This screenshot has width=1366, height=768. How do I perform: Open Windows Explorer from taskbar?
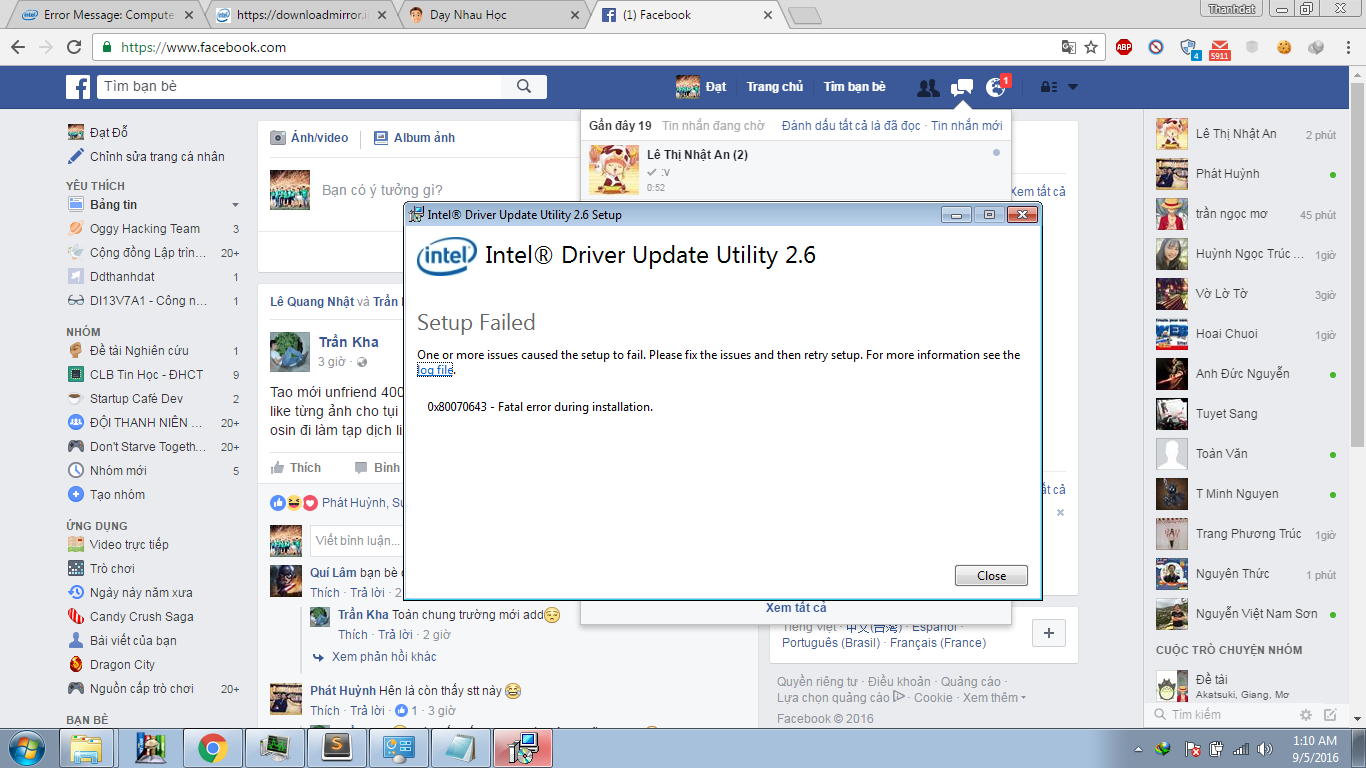click(85, 748)
